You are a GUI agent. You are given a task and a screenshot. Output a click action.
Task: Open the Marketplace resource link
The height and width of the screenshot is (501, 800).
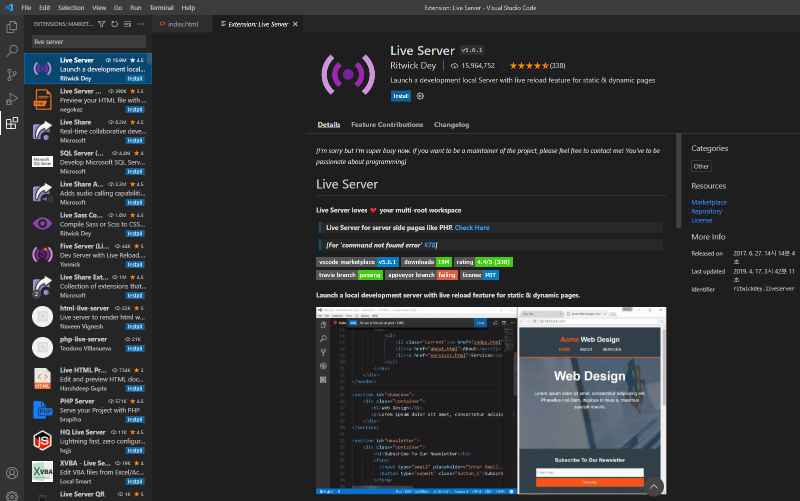709,202
